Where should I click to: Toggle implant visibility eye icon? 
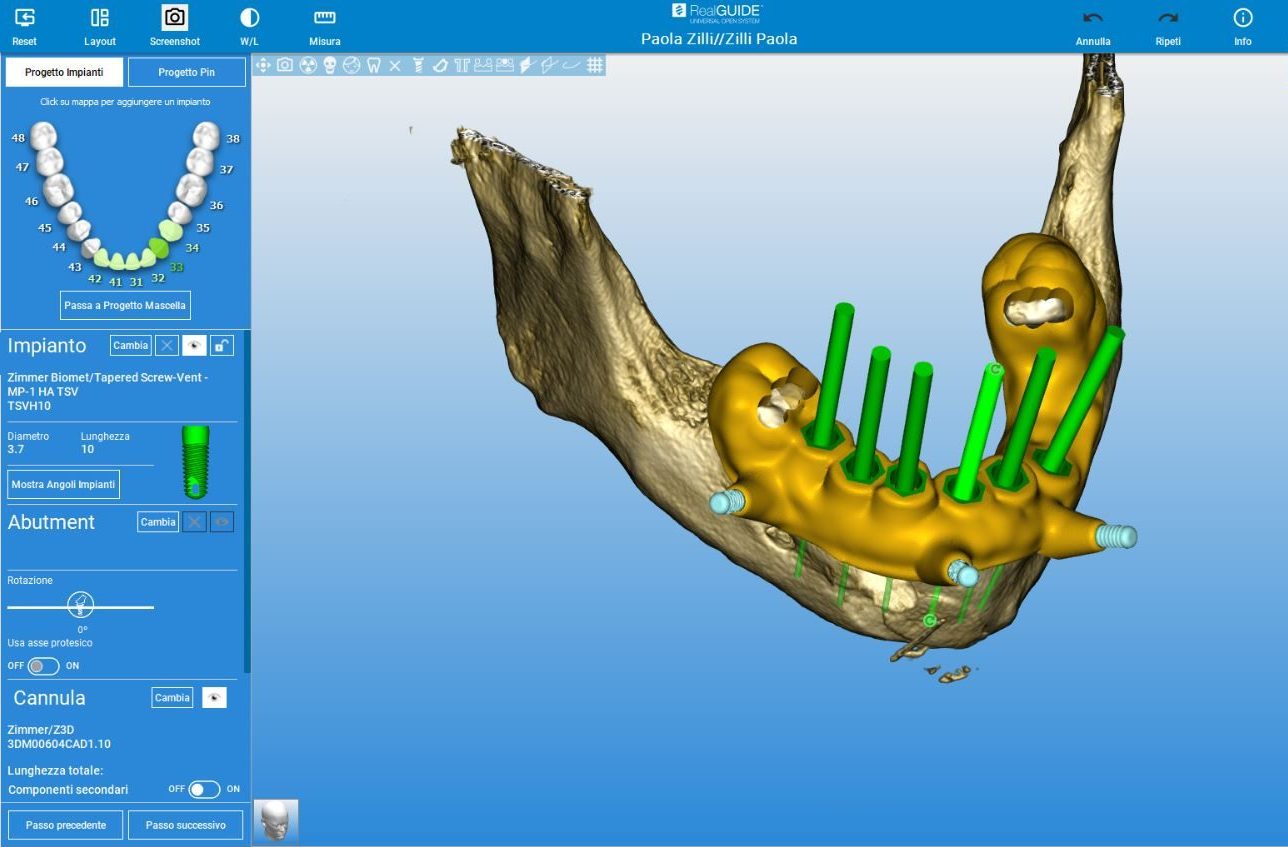pyautogui.click(x=195, y=346)
